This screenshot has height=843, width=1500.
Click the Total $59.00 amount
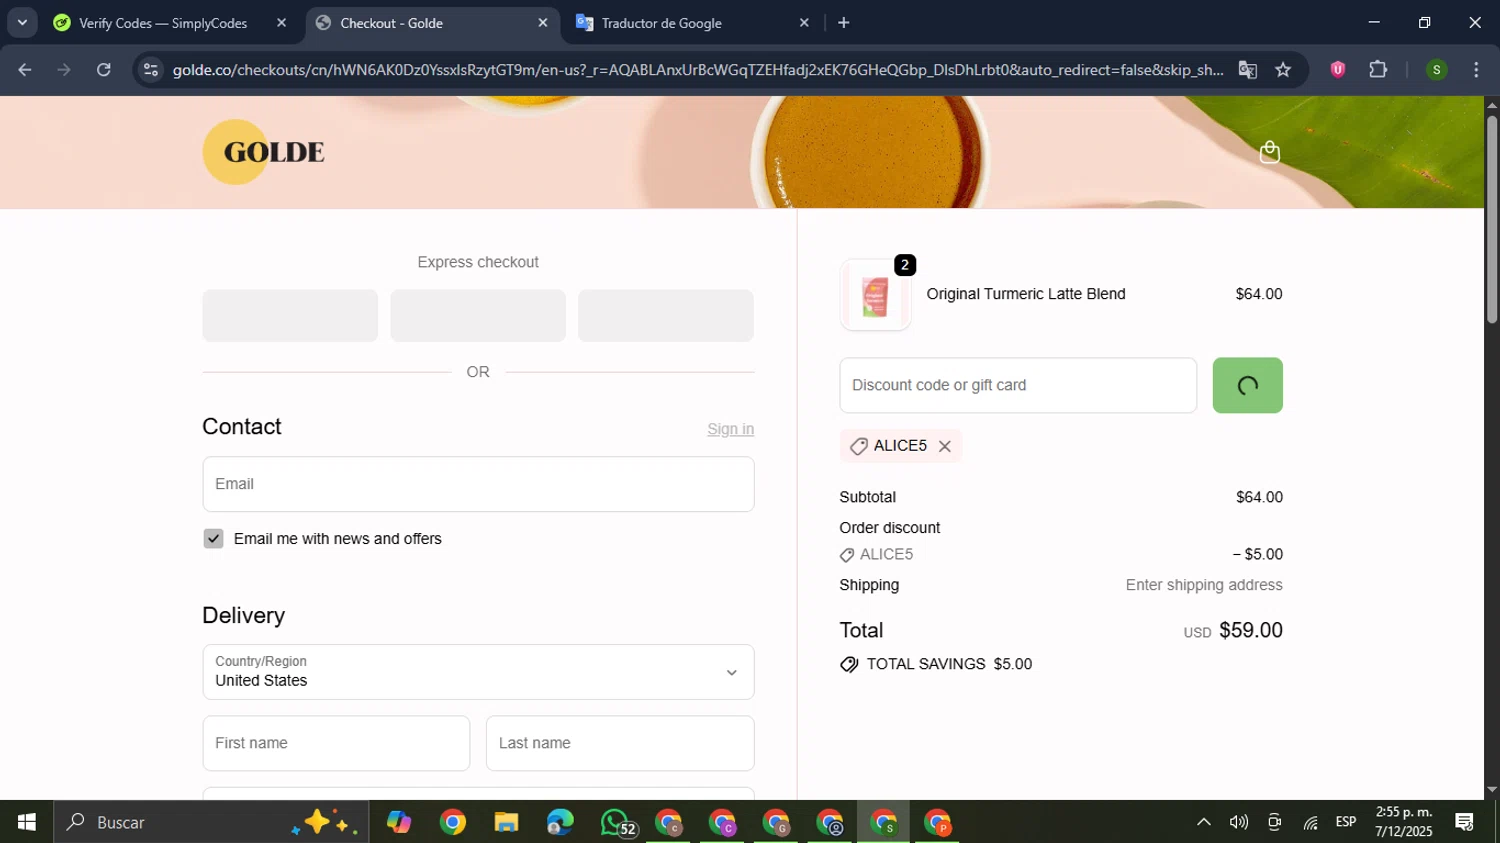pos(1251,630)
